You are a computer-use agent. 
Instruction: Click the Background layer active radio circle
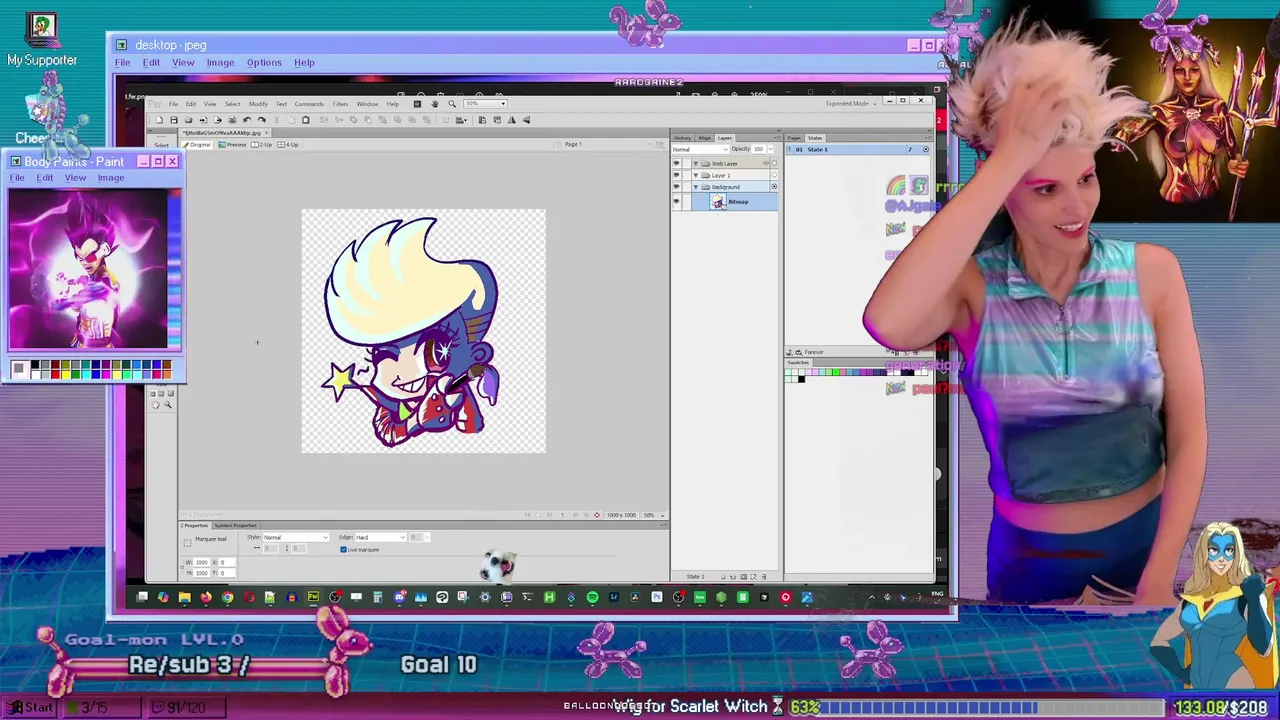pyautogui.click(x=774, y=187)
